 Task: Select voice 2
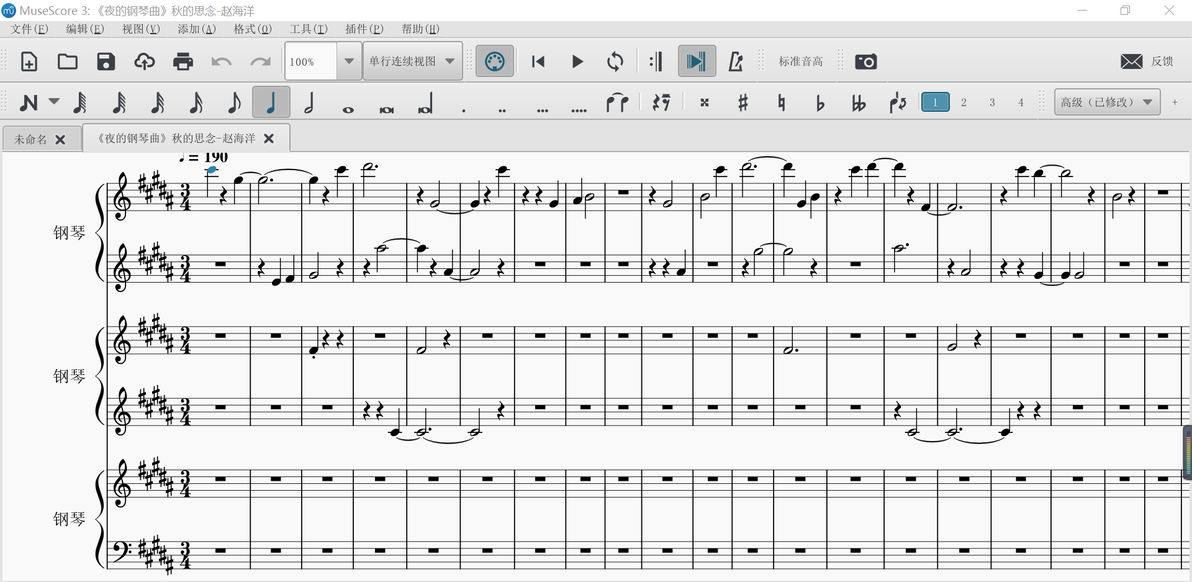(963, 102)
